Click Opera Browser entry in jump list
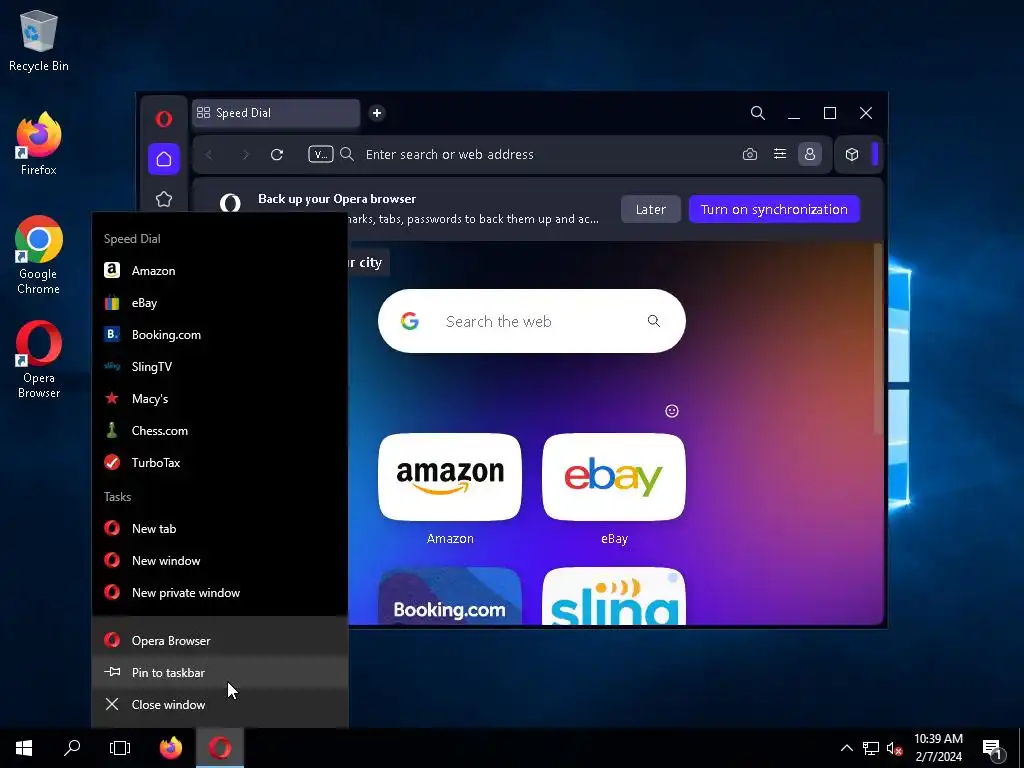 pyautogui.click(x=220, y=641)
